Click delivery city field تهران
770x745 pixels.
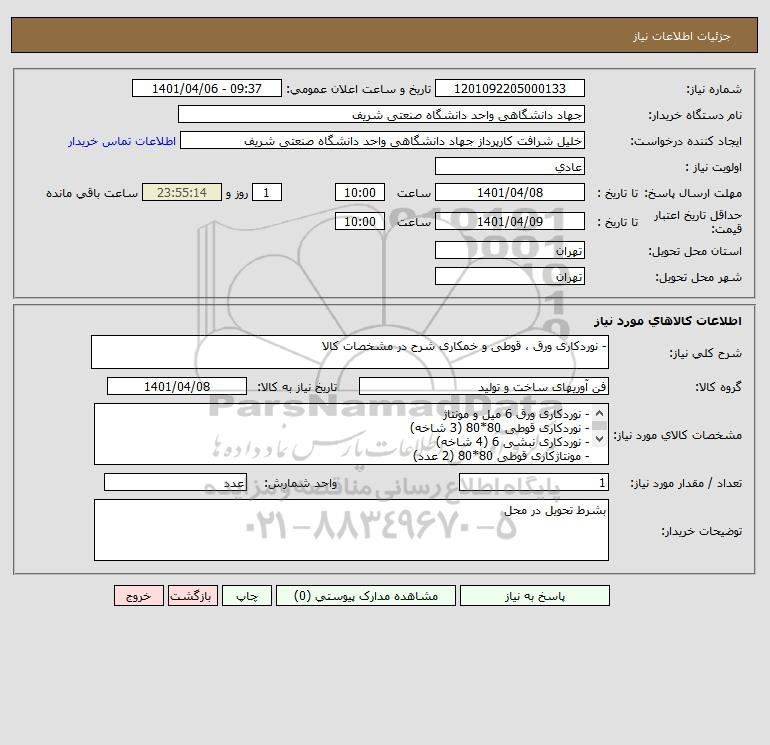point(510,276)
